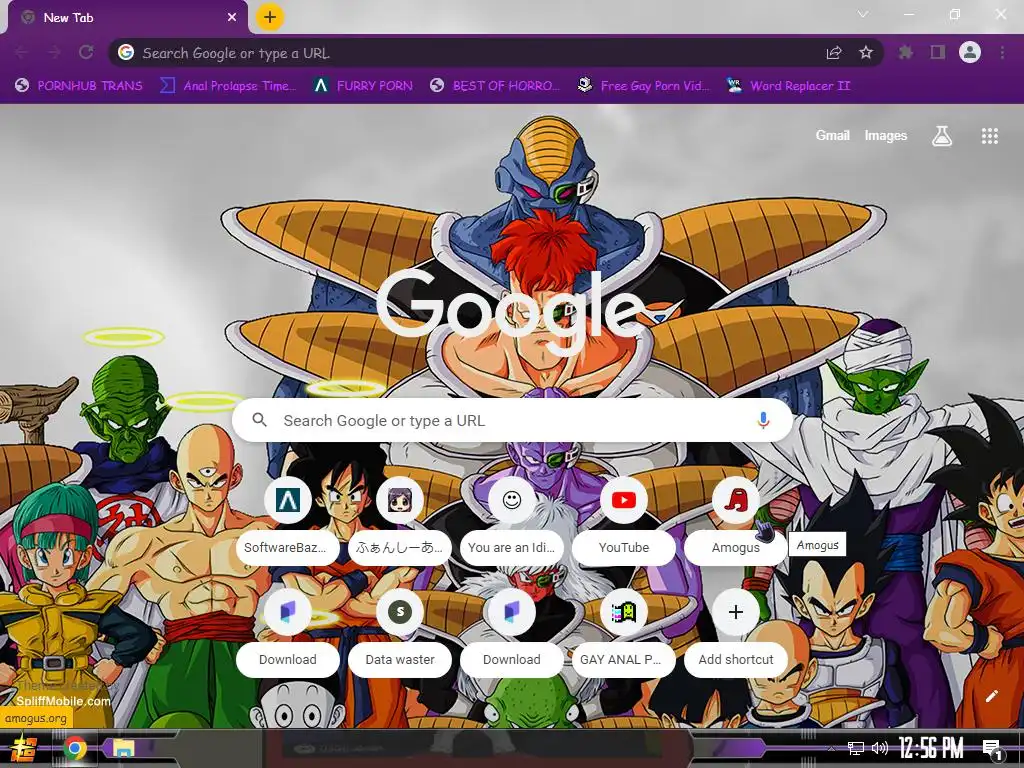1024x768 pixels.
Task: Open the You are an Idi... shortcut
Action: tap(512, 519)
